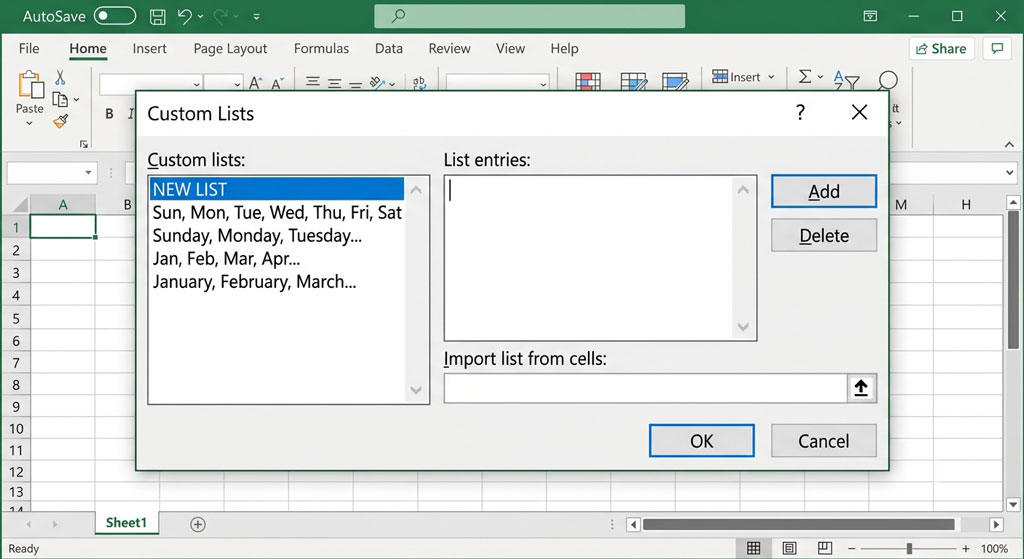Click the Undo arrow icon
Image resolution: width=1024 pixels, height=559 pixels.
(185, 16)
